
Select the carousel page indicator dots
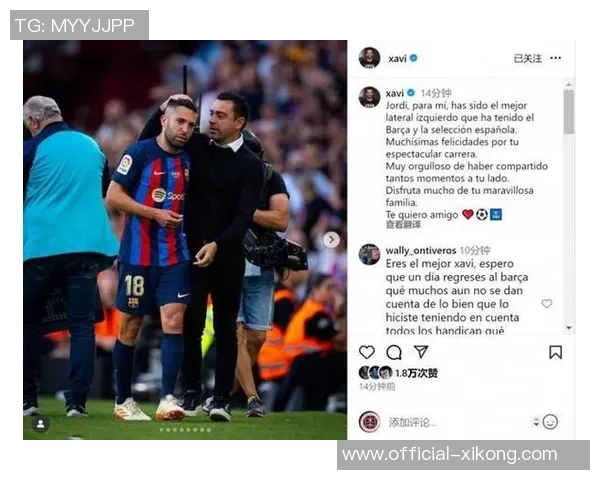185,430
